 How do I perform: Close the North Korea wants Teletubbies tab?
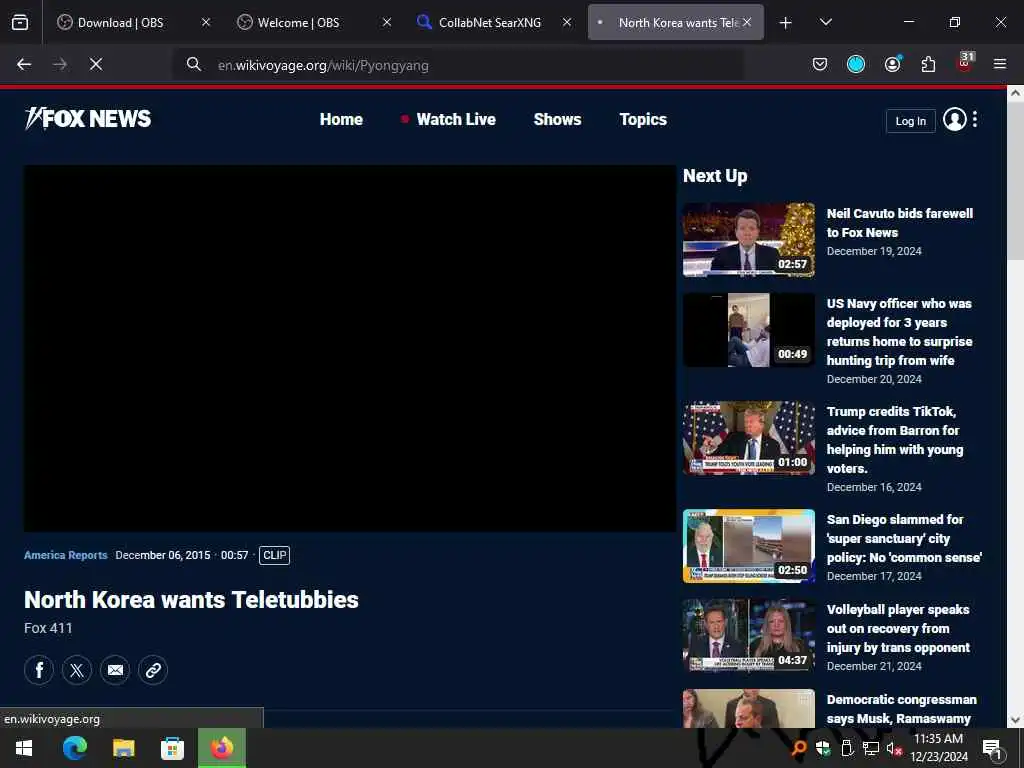[747, 22]
